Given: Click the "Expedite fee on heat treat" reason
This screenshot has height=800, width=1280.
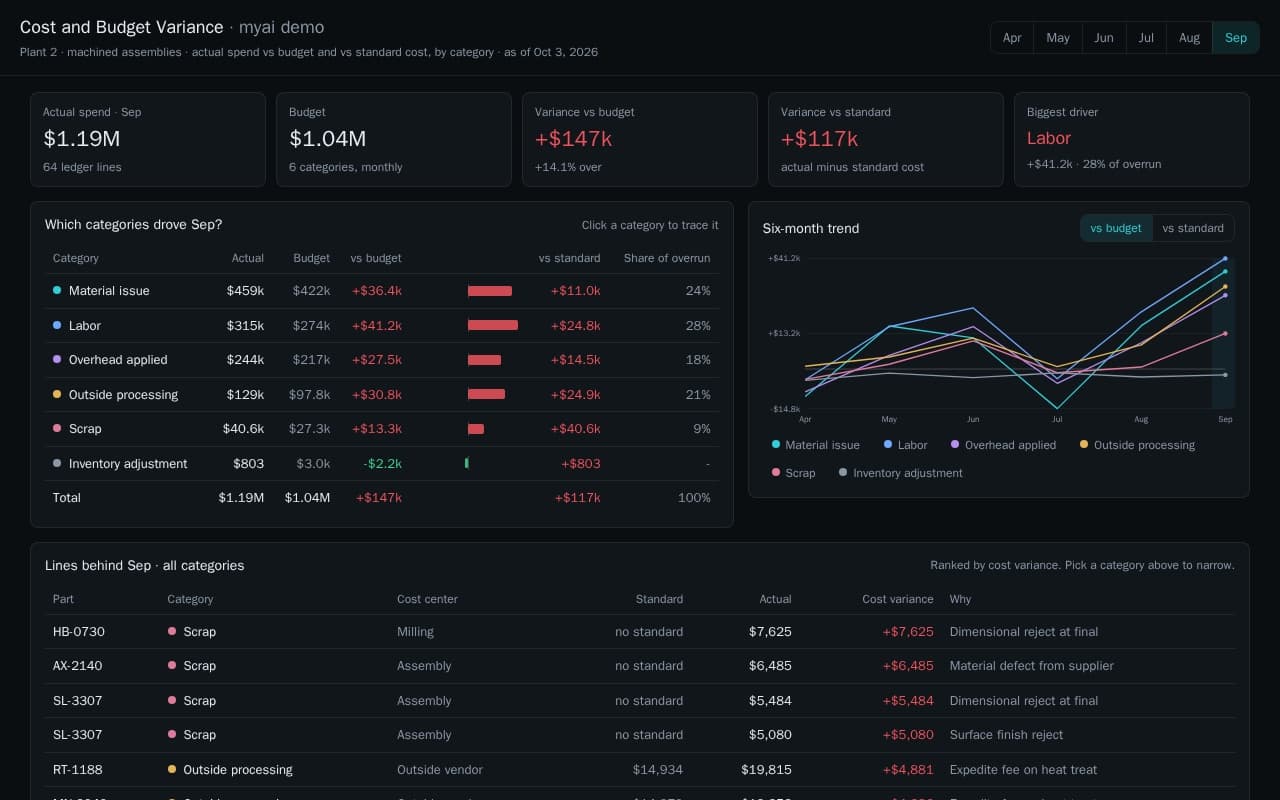Looking at the screenshot, I should 1023,770.
